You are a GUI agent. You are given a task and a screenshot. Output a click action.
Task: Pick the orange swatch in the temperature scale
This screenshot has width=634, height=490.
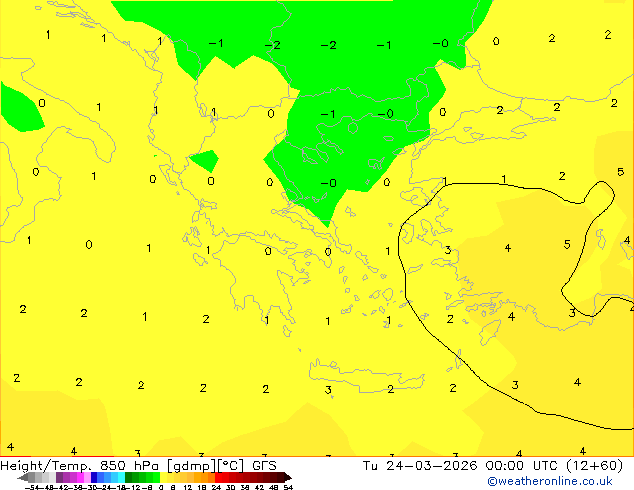[205, 477]
